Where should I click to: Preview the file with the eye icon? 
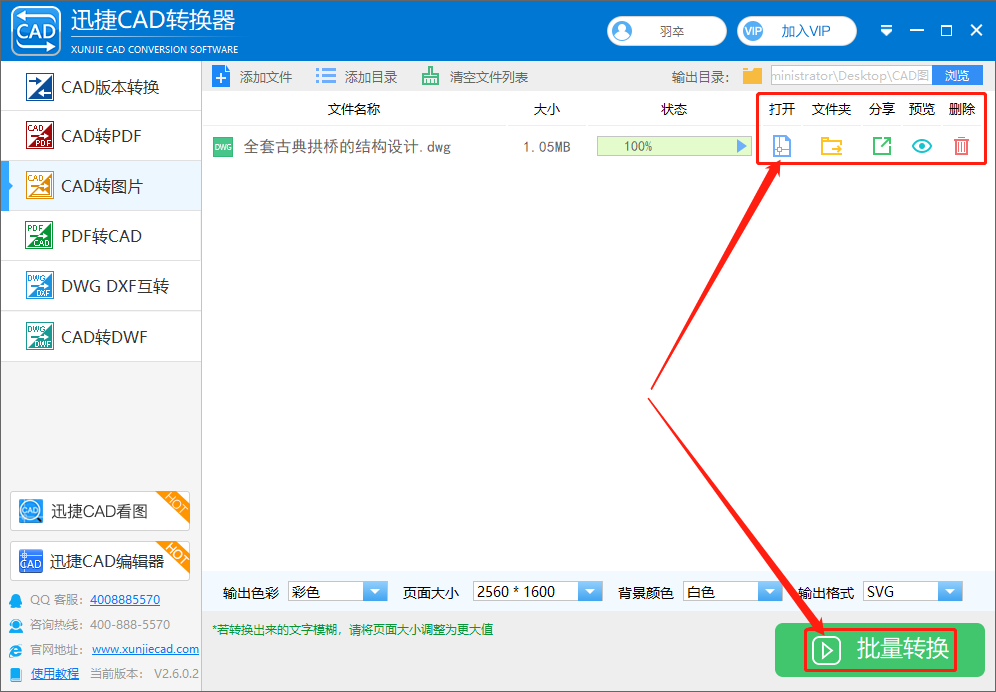[922, 146]
